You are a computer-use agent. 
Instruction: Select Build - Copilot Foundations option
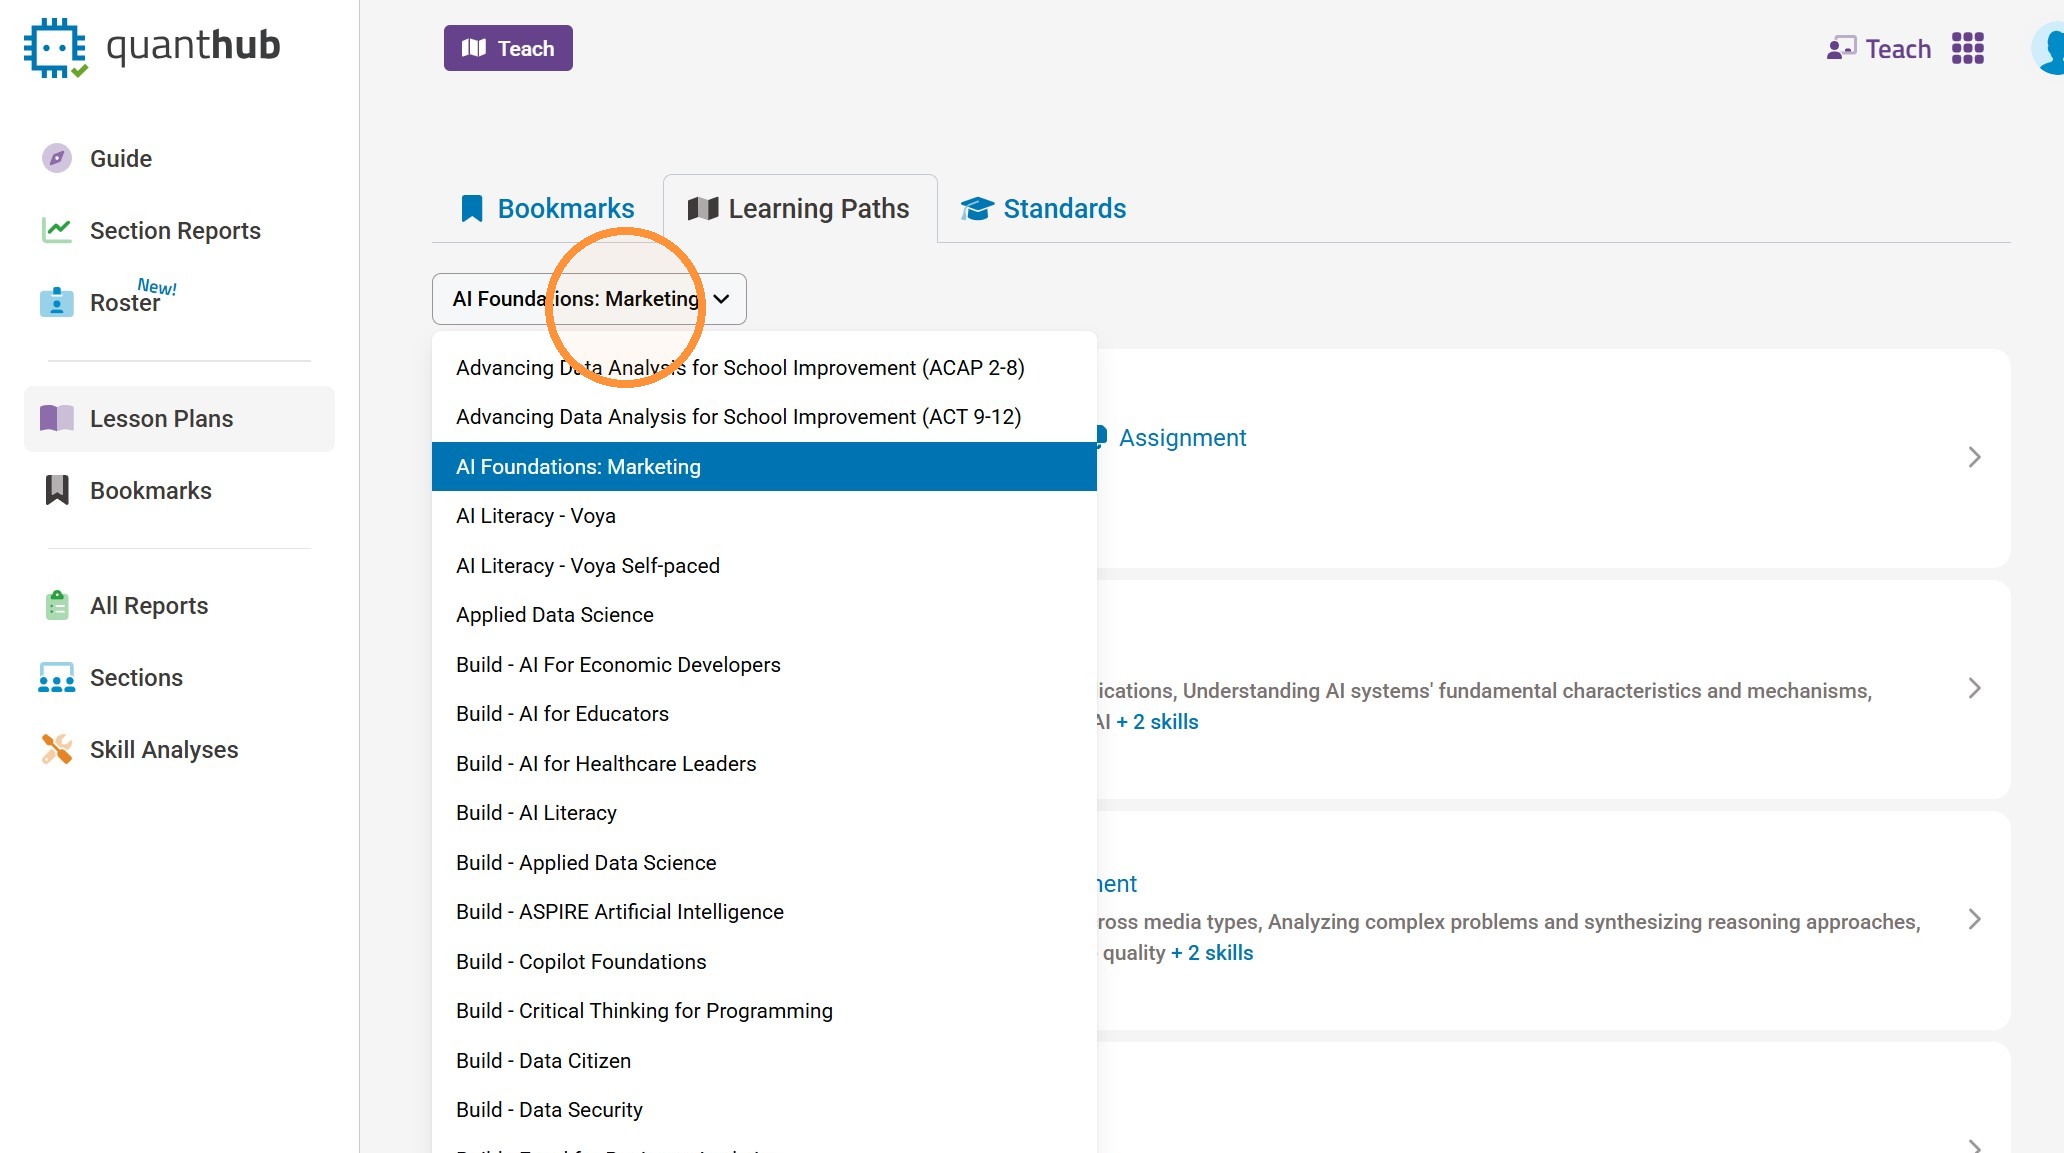(764, 961)
